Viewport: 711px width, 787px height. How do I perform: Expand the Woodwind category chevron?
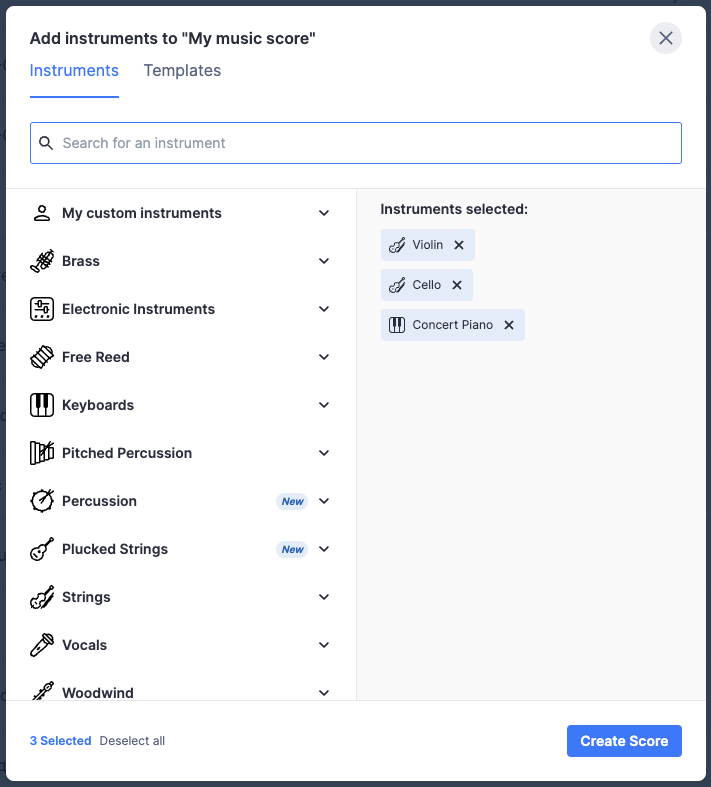[324, 692]
